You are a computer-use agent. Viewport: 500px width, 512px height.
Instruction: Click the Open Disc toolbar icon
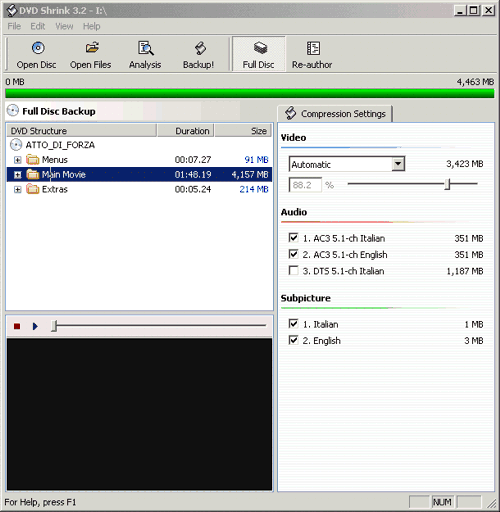(x=38, y=48)
